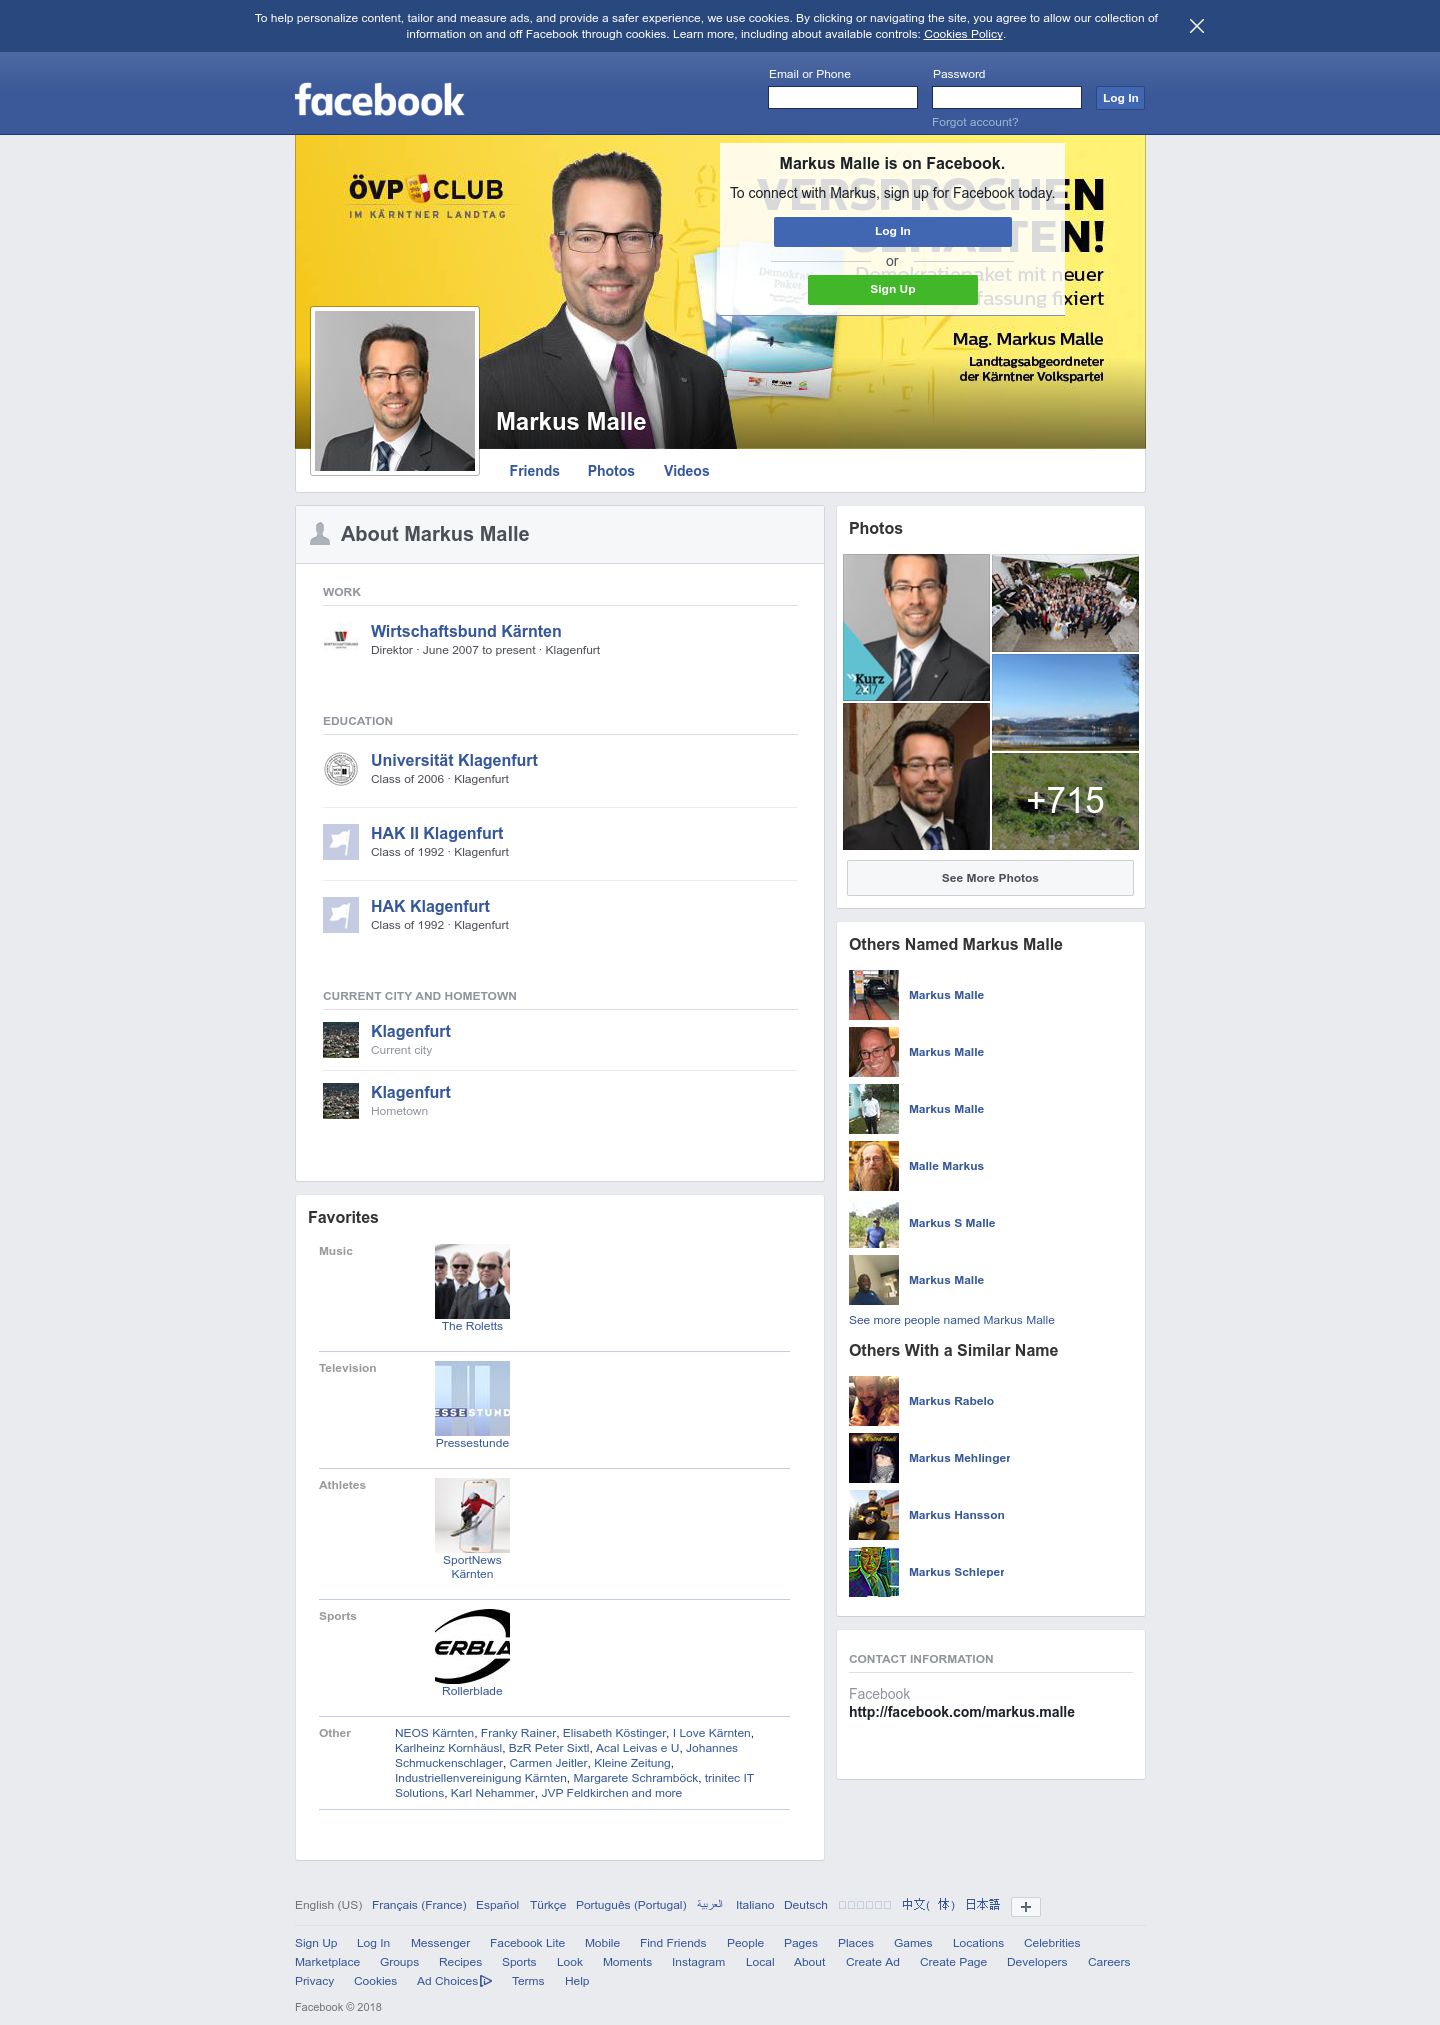
Task: Click the Ad Choices triangle icon
Action: click(x=486, y=1981)
